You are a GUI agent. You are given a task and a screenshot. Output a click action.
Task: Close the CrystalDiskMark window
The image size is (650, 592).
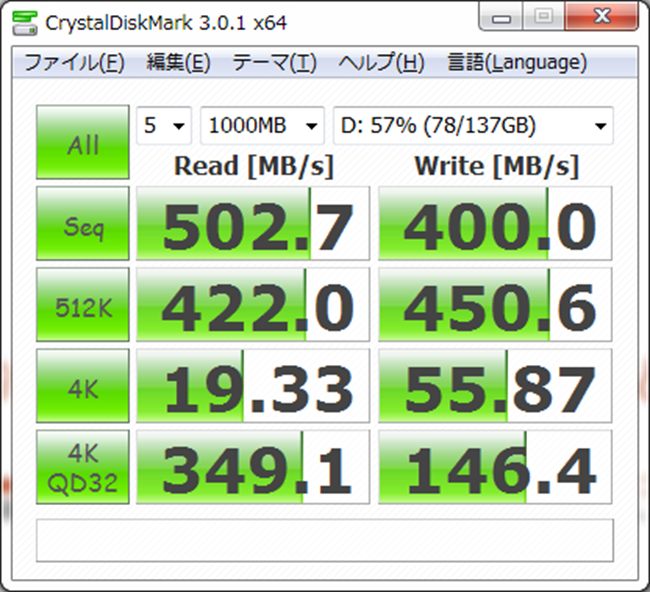point(601,17)
